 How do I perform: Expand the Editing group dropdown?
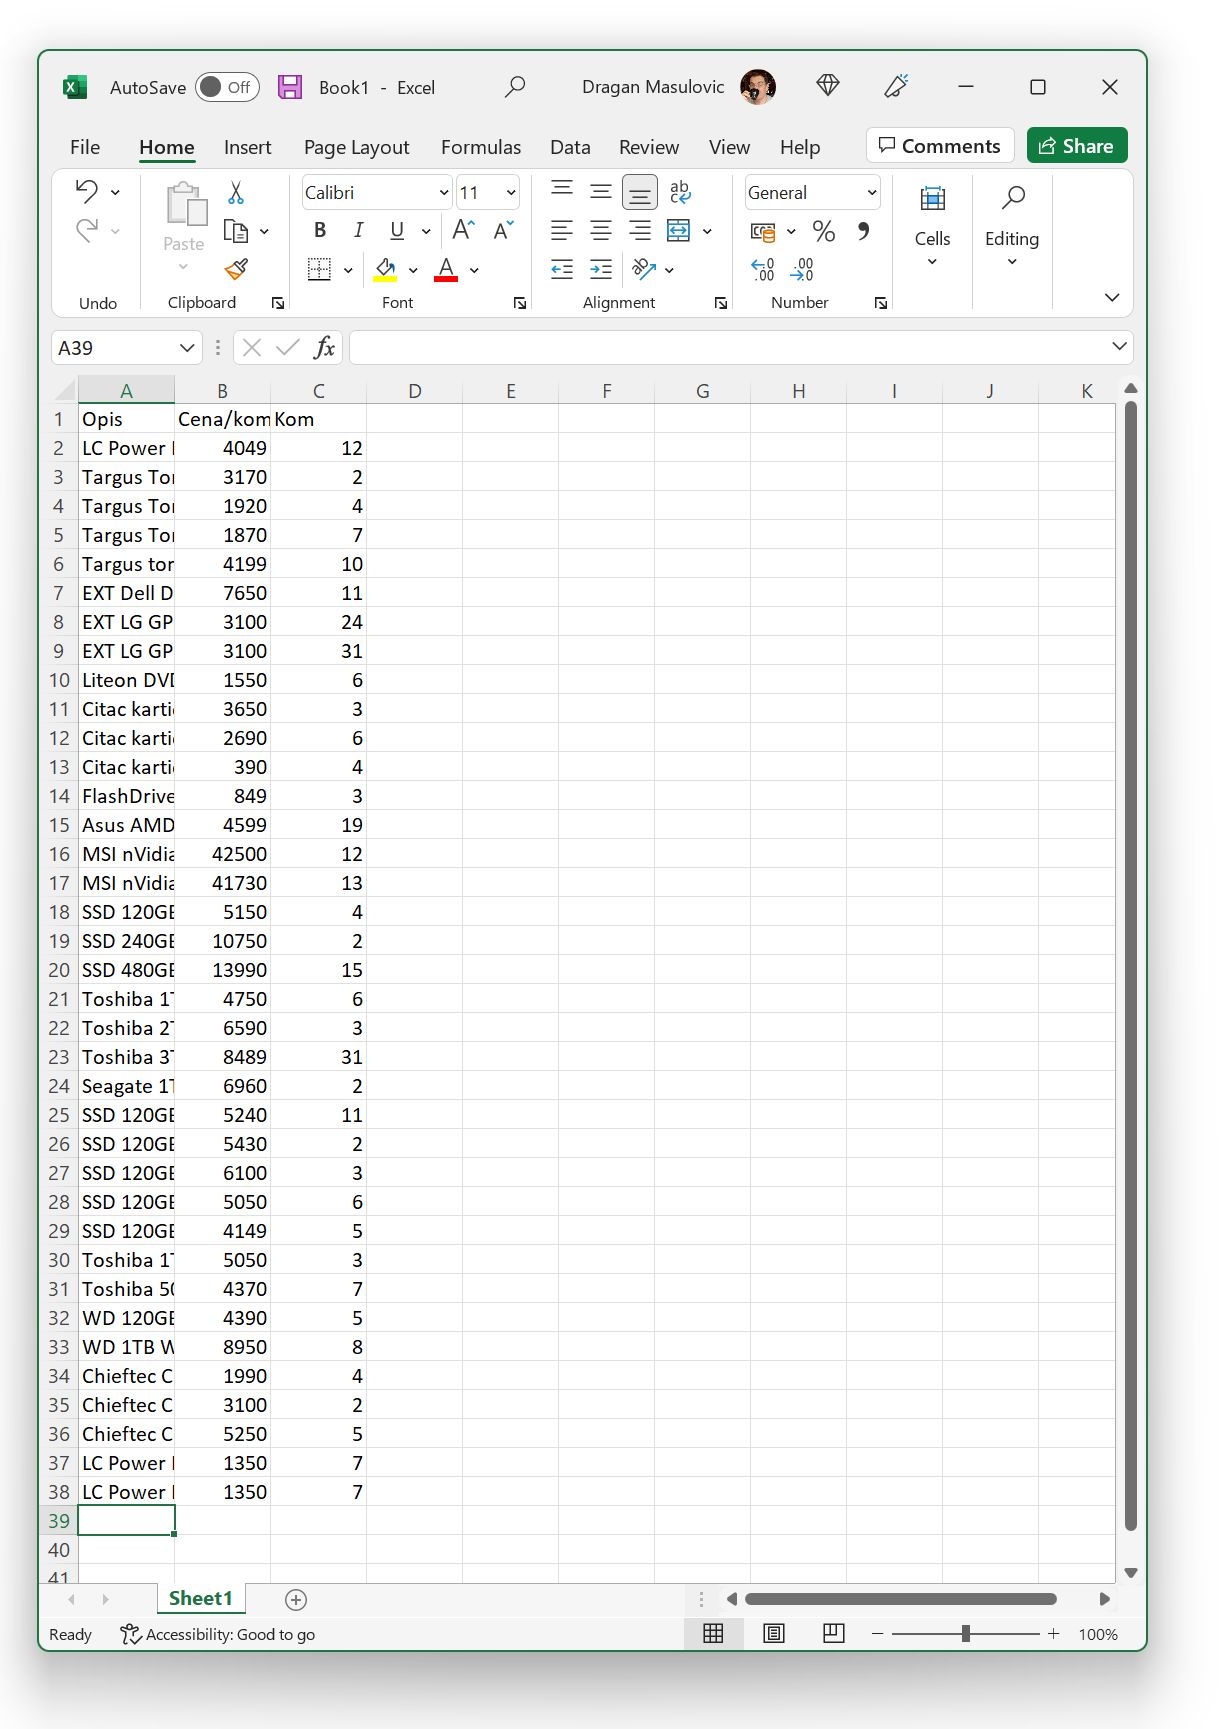point(1012,262)
